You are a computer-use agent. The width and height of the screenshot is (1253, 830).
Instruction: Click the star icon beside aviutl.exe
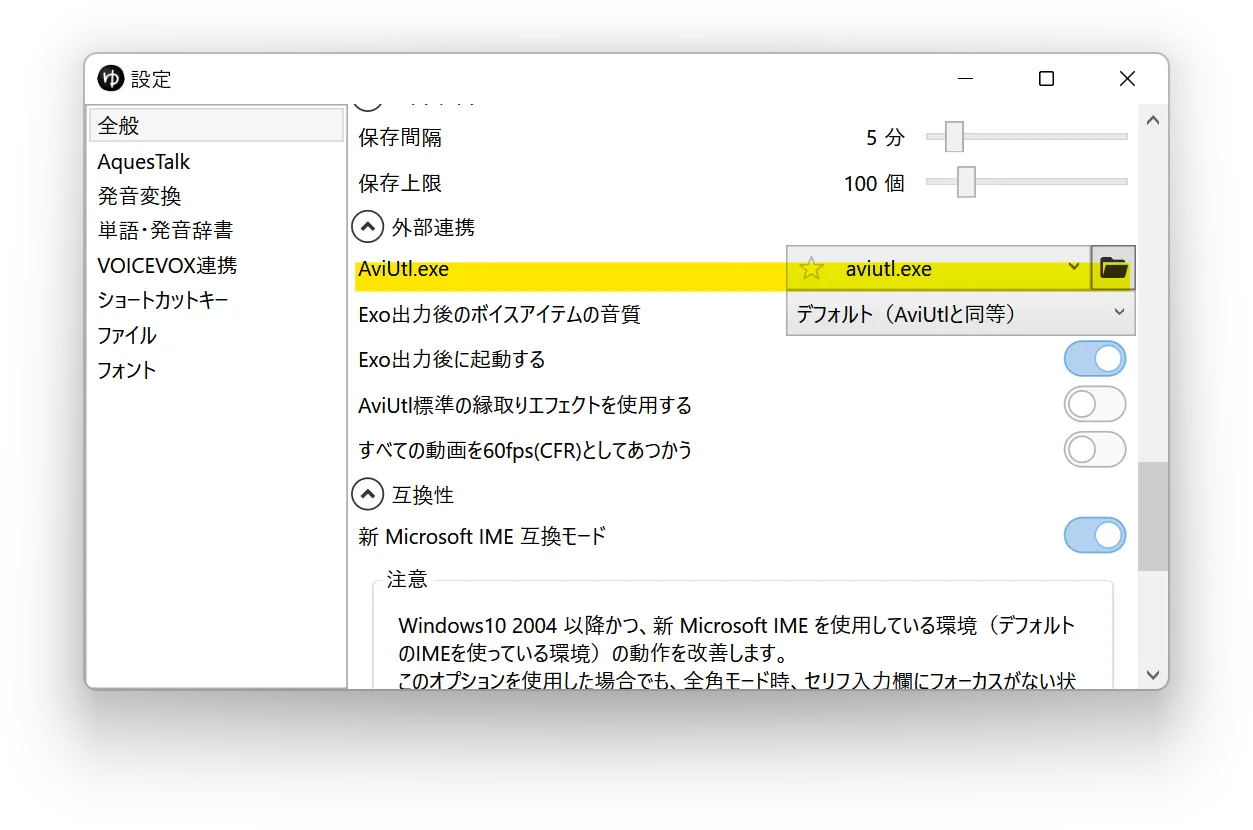pos(811,268)
